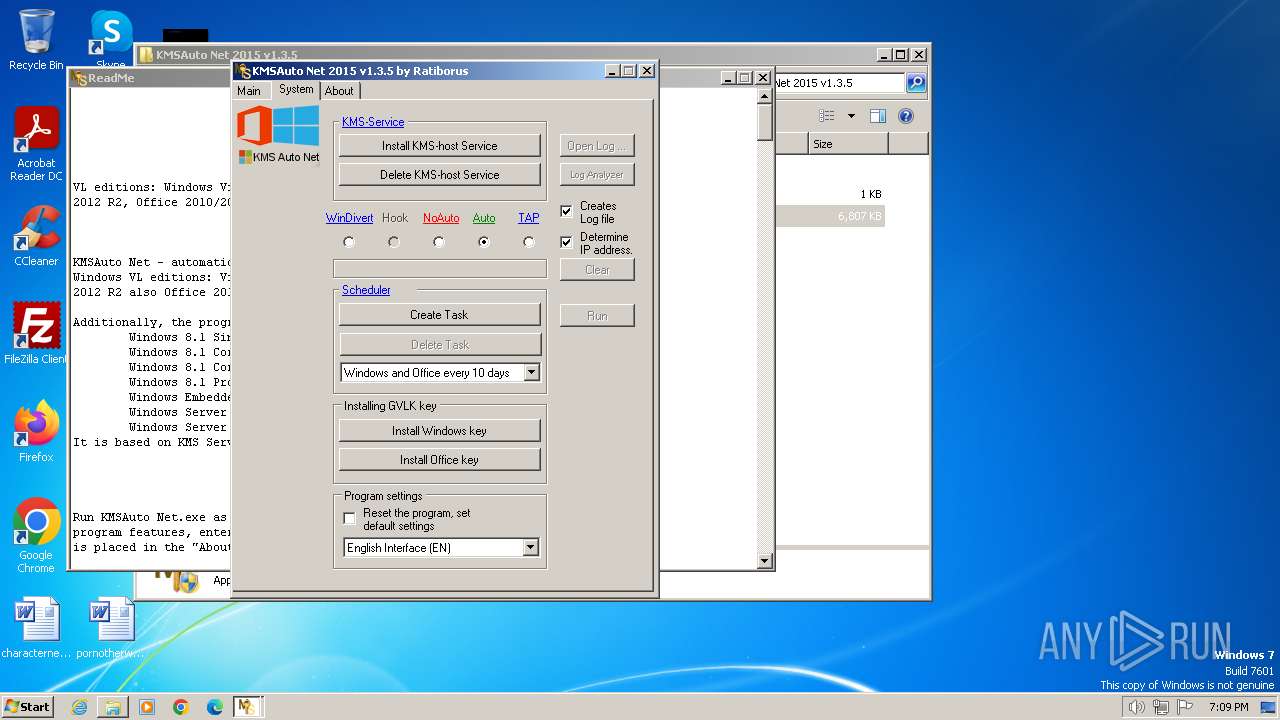Select the NoAuto radio button
Screen dimensions: 1280x720
pos(439,242)
